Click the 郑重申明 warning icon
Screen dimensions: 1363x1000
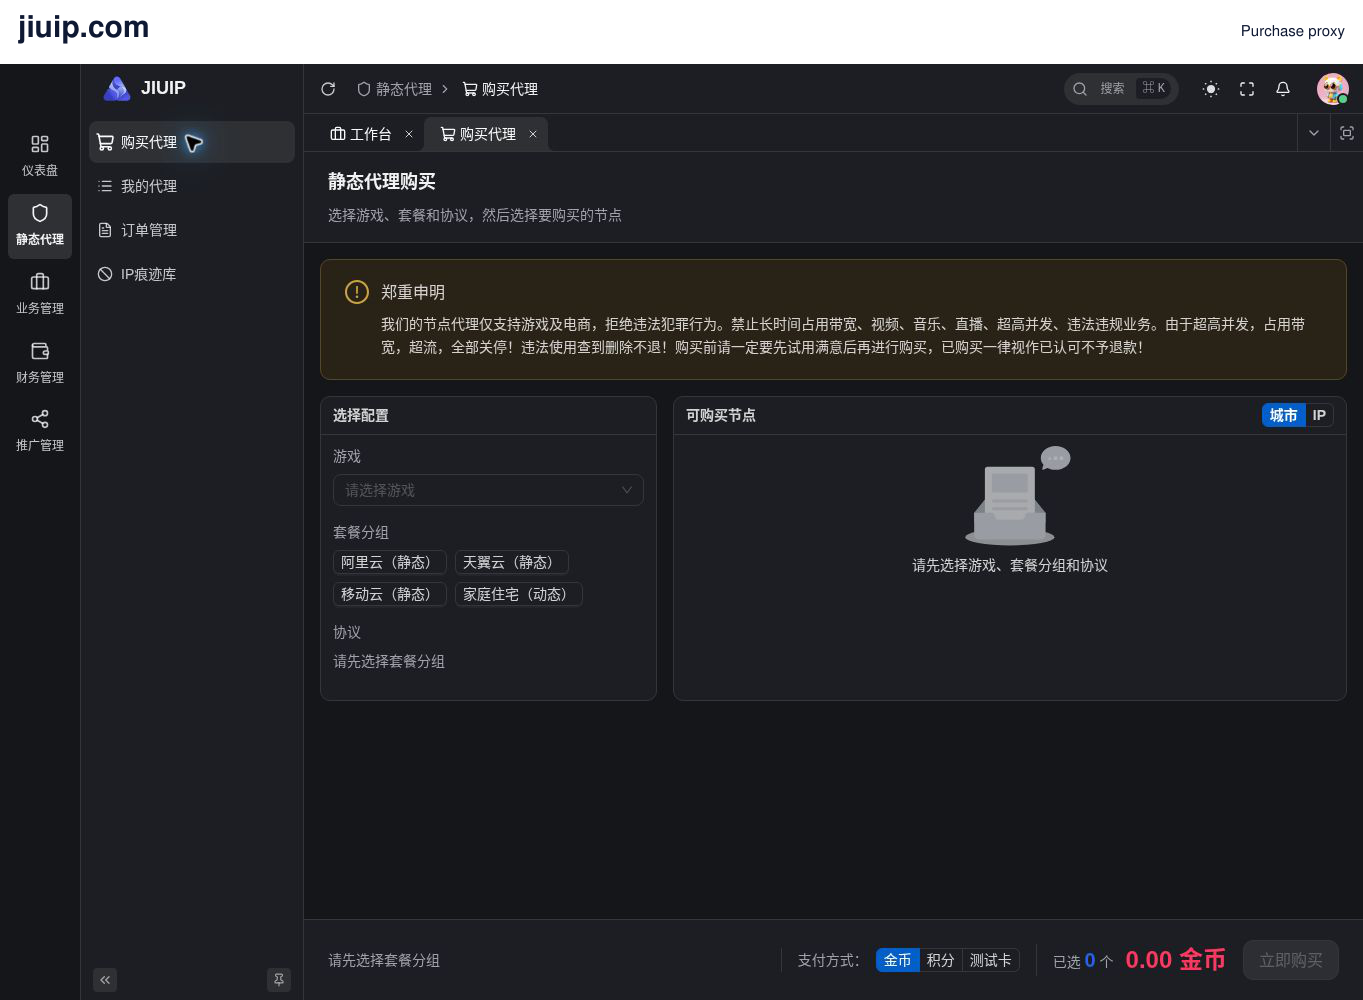point(357,291)
